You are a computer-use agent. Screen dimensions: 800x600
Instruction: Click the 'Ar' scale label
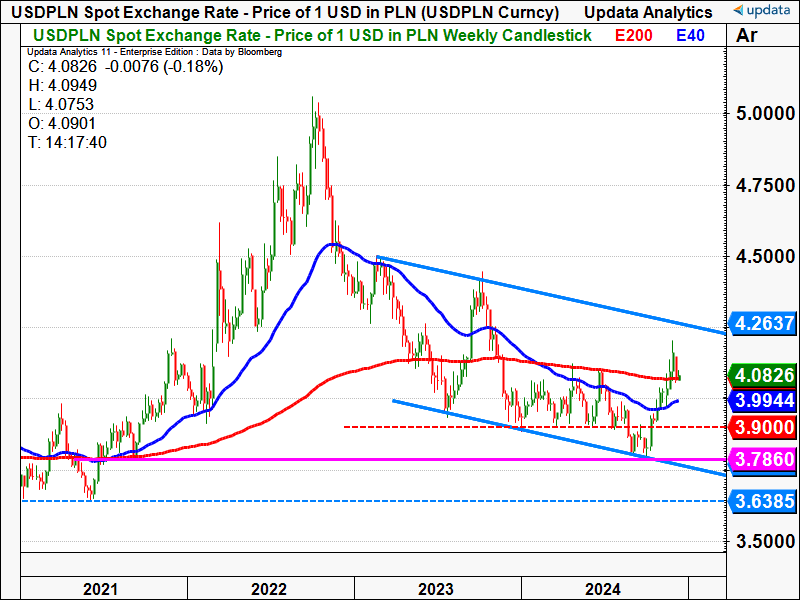746,36
